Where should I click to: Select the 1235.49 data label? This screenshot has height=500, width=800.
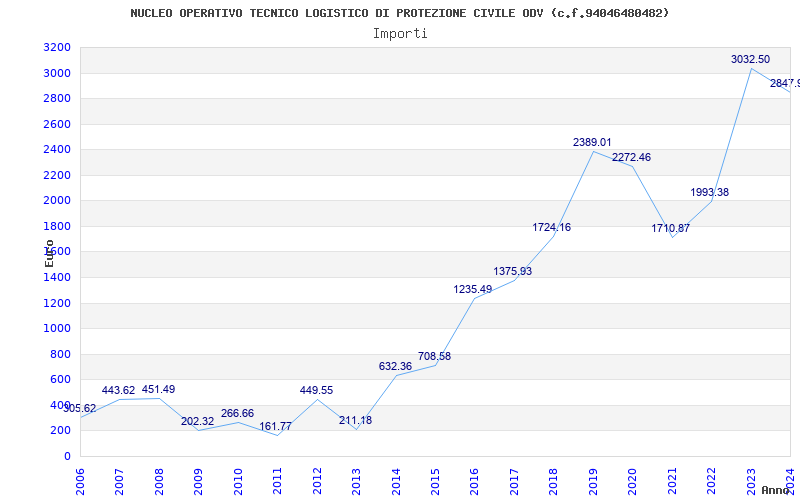[472, 289]
